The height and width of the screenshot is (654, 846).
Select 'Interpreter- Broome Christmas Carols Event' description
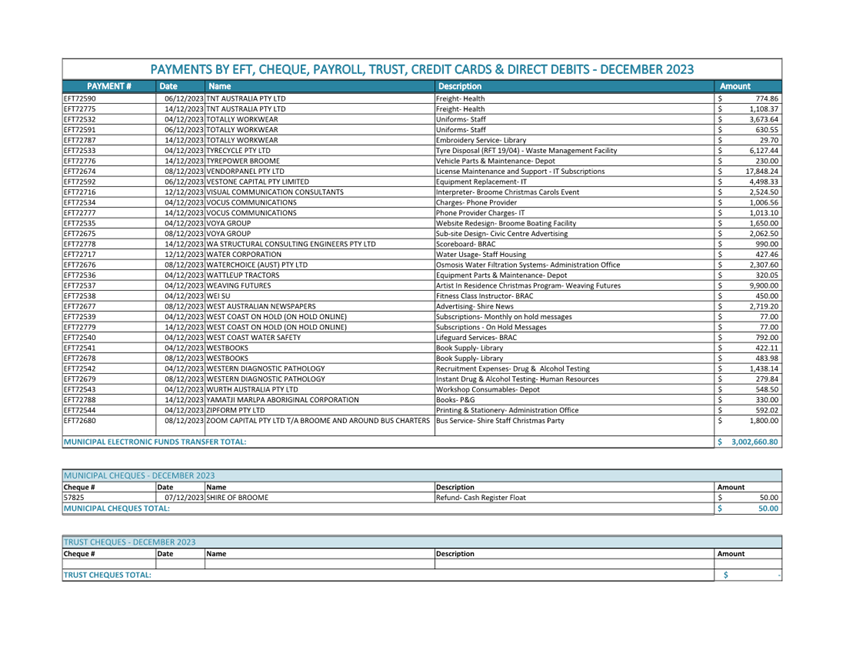click(507, 192)
